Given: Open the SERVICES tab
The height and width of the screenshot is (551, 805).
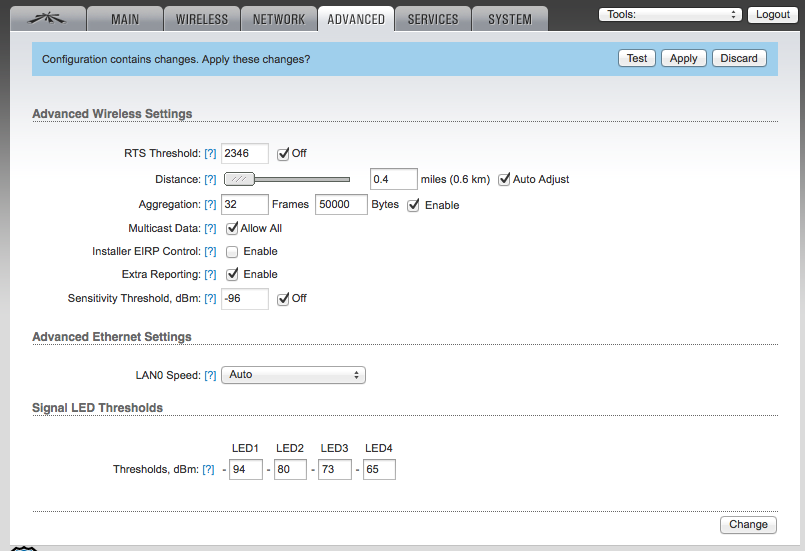Looking at the screenshot, I should [x=433, y=19].
